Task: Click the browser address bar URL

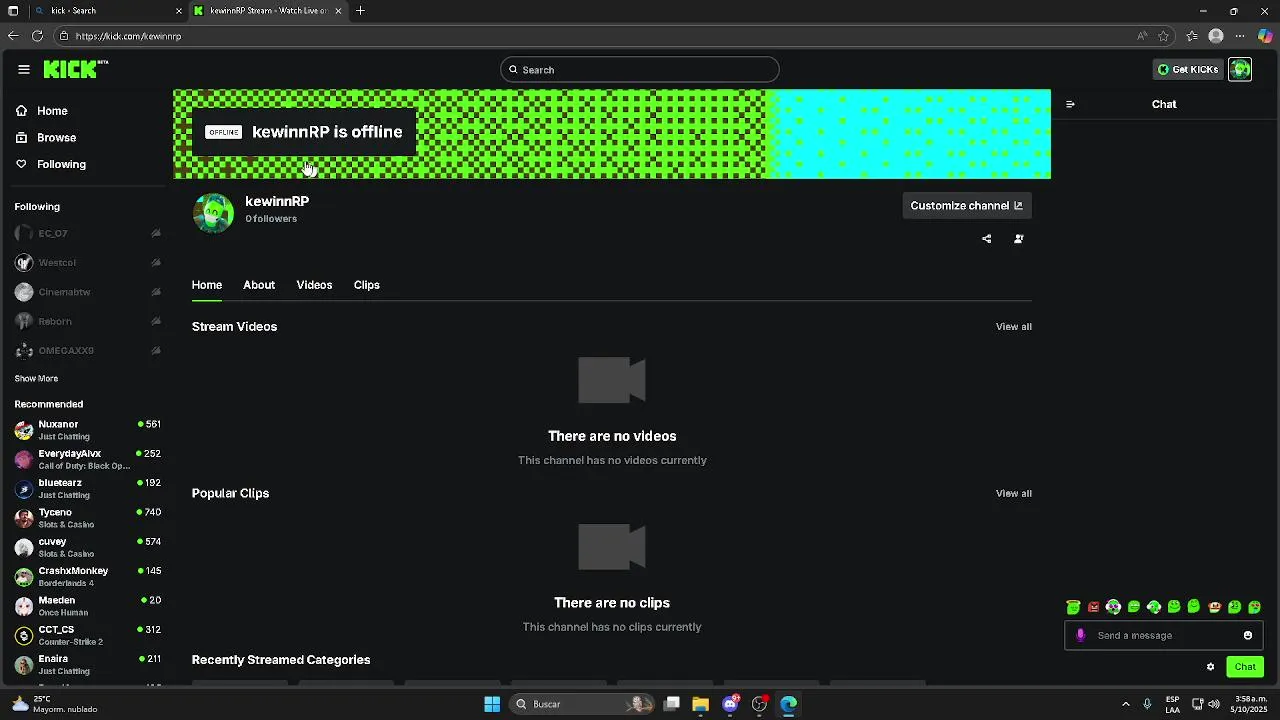Action: click(128, 36)
